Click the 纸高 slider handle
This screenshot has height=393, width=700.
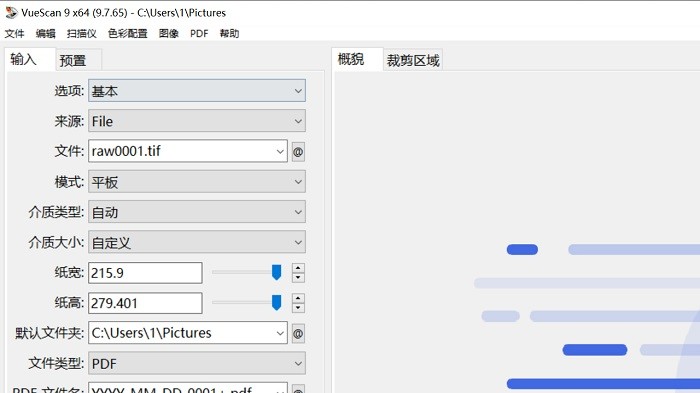click(277, 302)
